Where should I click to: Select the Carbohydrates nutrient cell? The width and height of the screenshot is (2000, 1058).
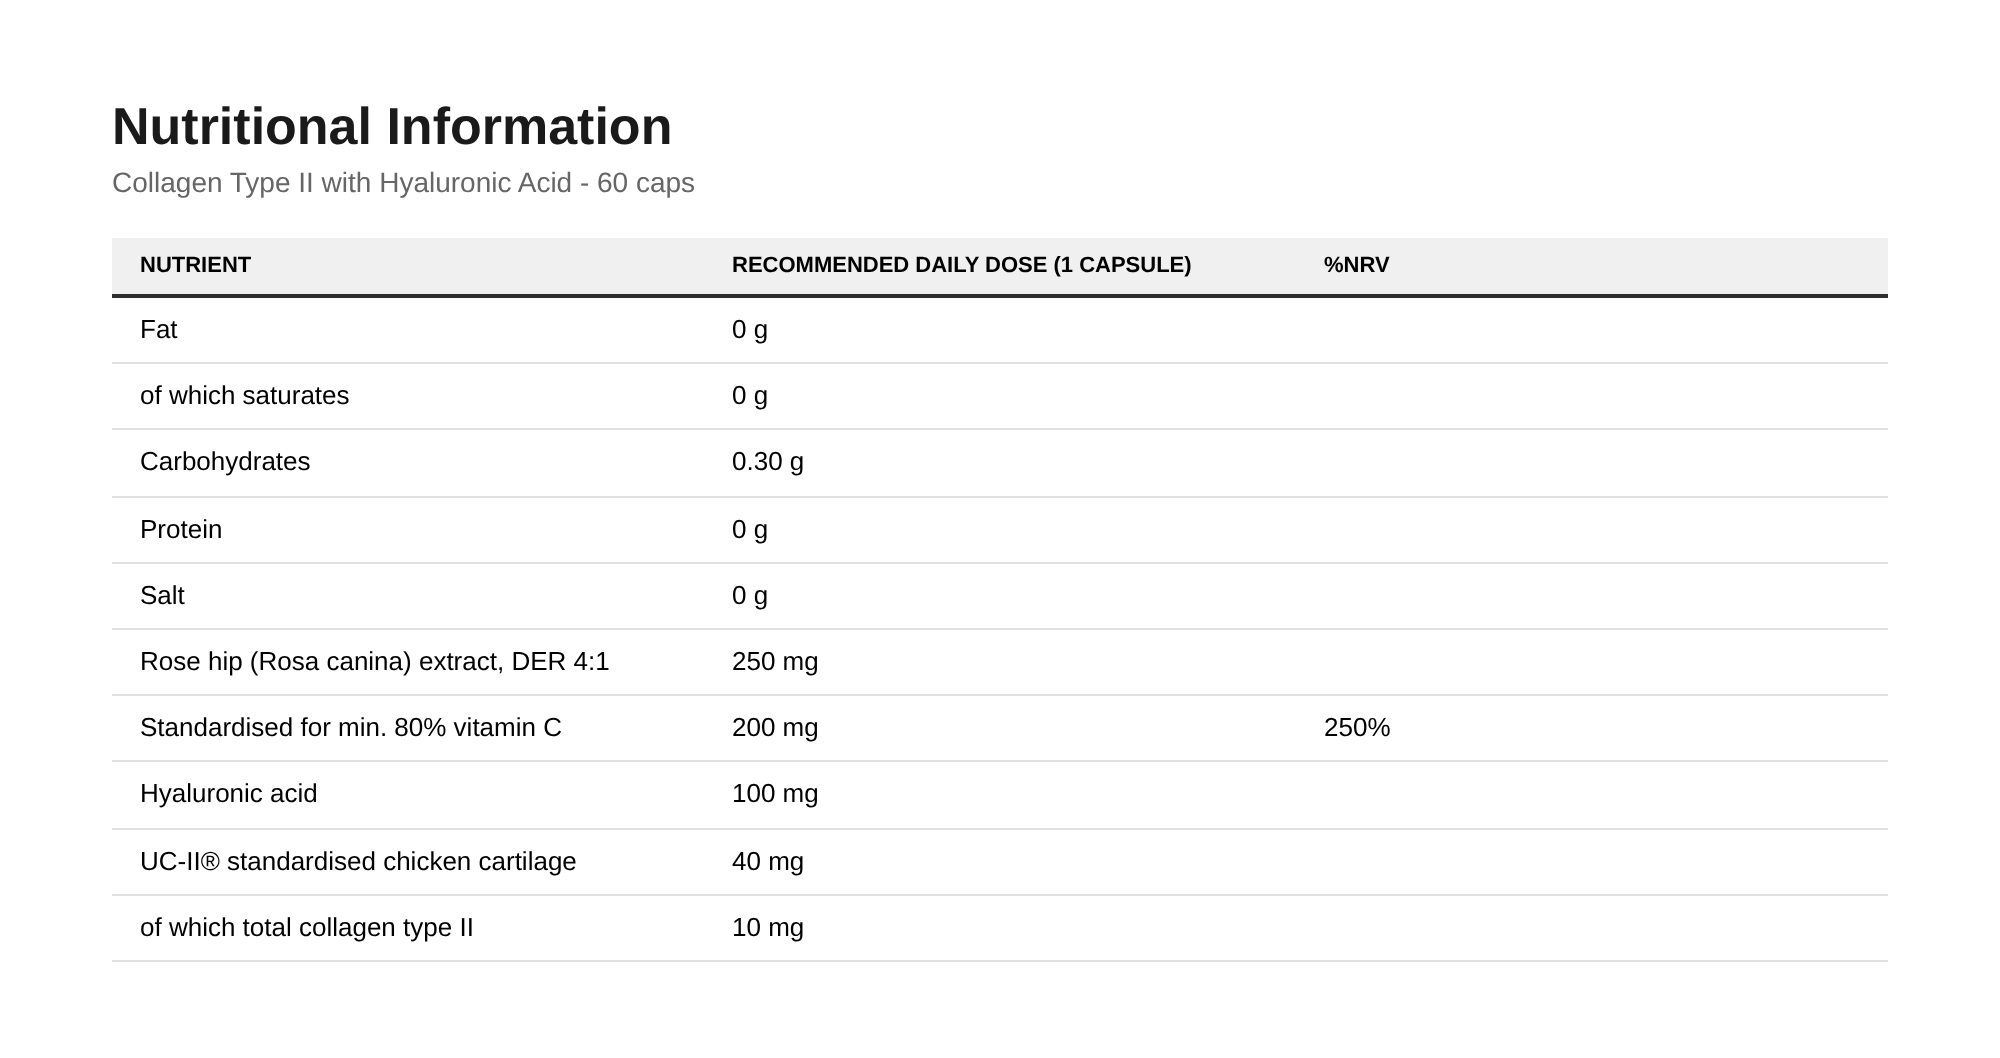point(225,462)
